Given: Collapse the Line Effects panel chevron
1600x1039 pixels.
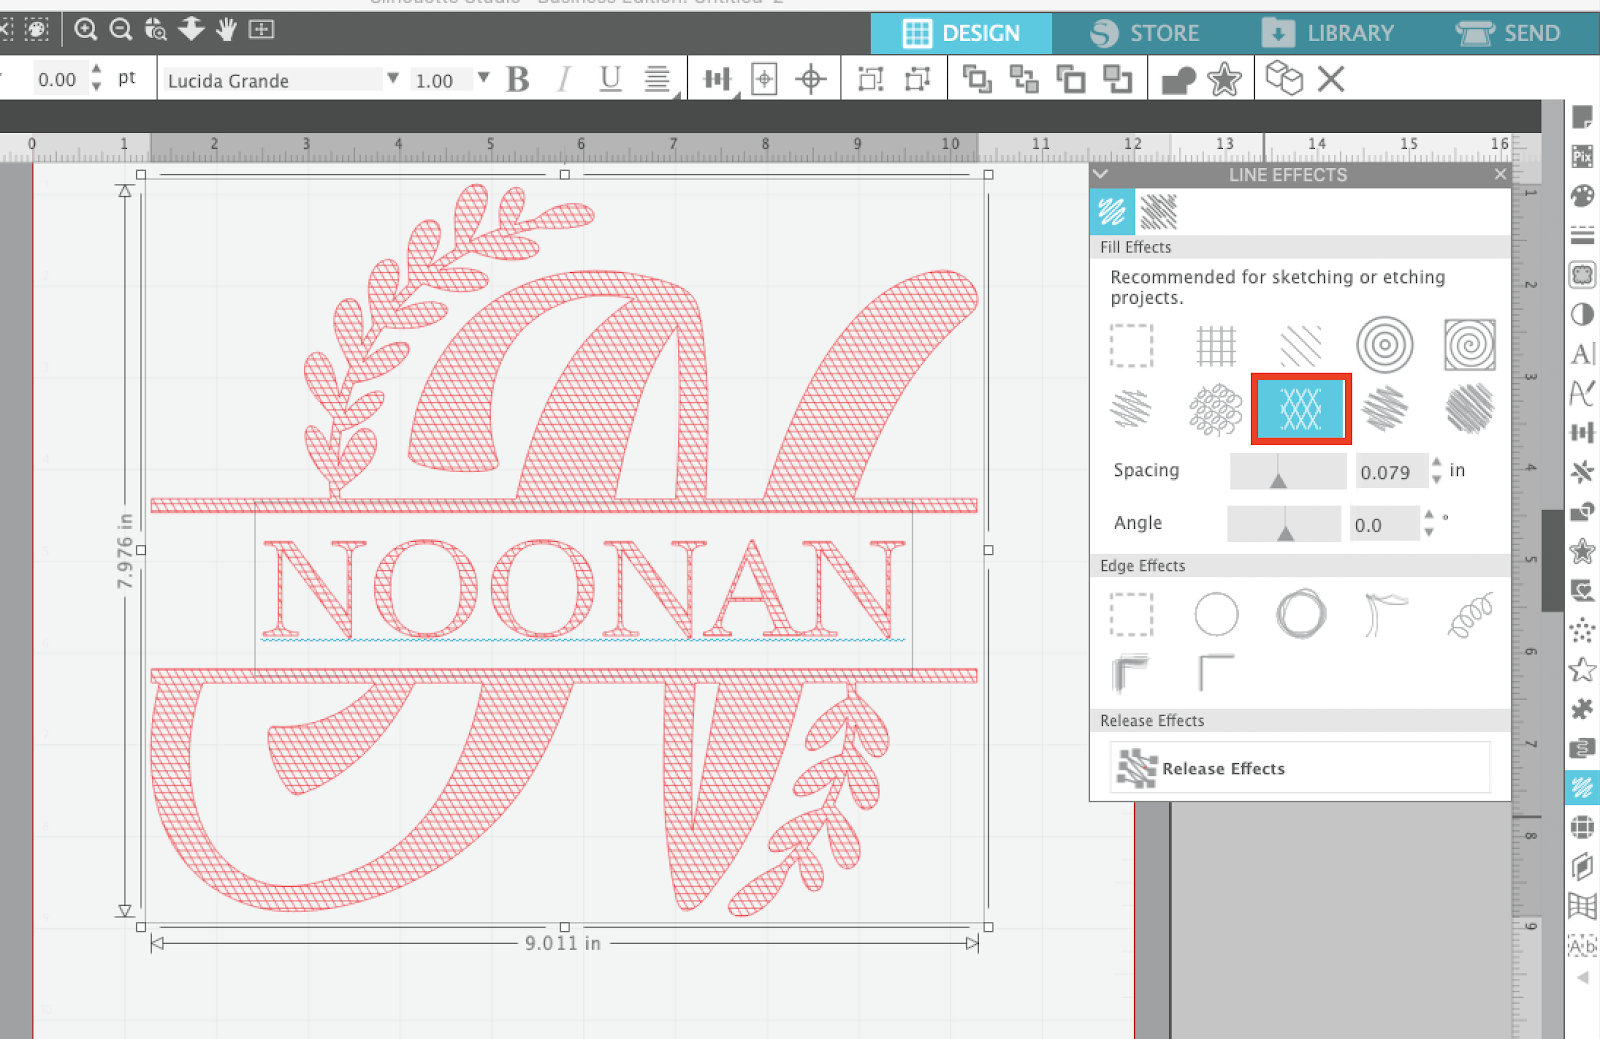Looking at the screenshot, I should 1101,174.
